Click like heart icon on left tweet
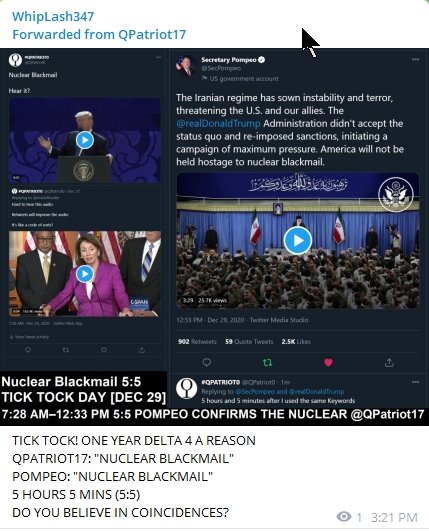Image resolution: width=429 pixels, height=531 pixels. click(x=104, y=350)
